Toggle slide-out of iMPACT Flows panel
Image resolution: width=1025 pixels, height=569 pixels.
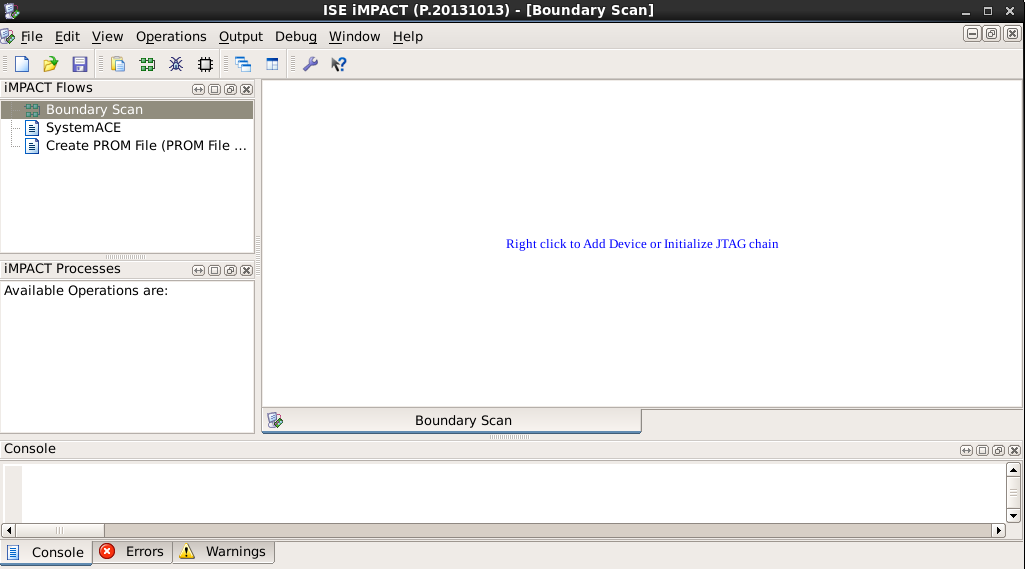tap(199, 89)
